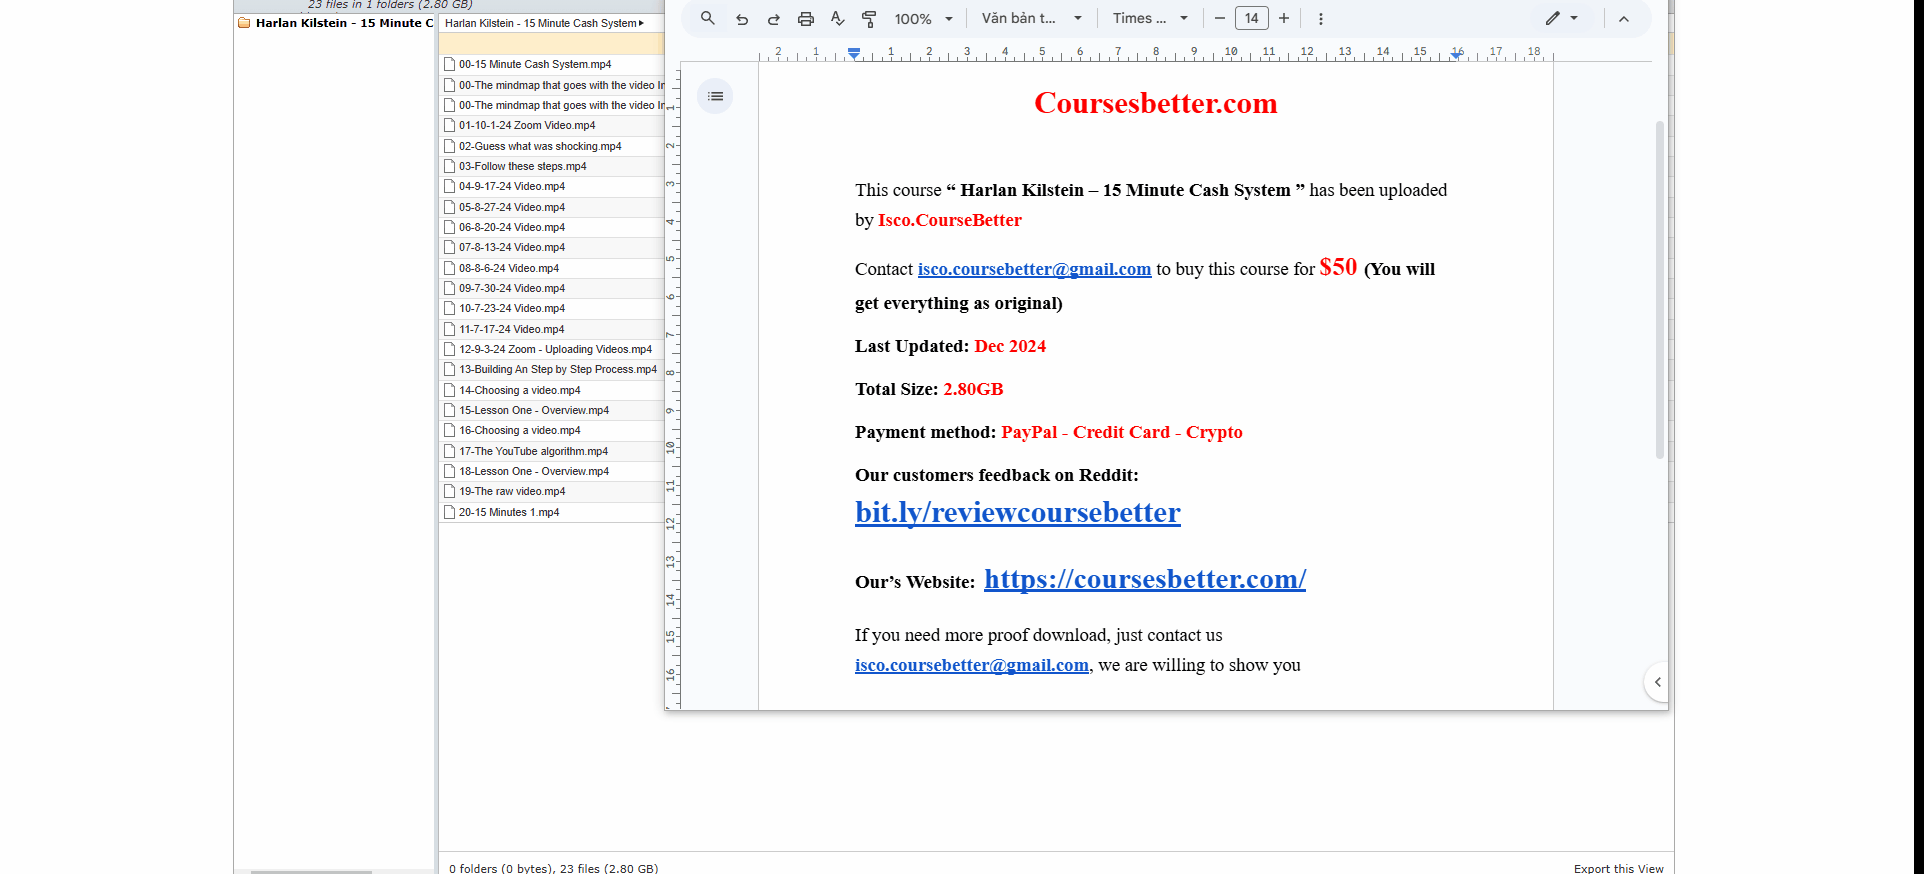Expand the text style dropdown
Image resolution: width=1924 pixels, height=874 pixels.
coord(1031,18)
